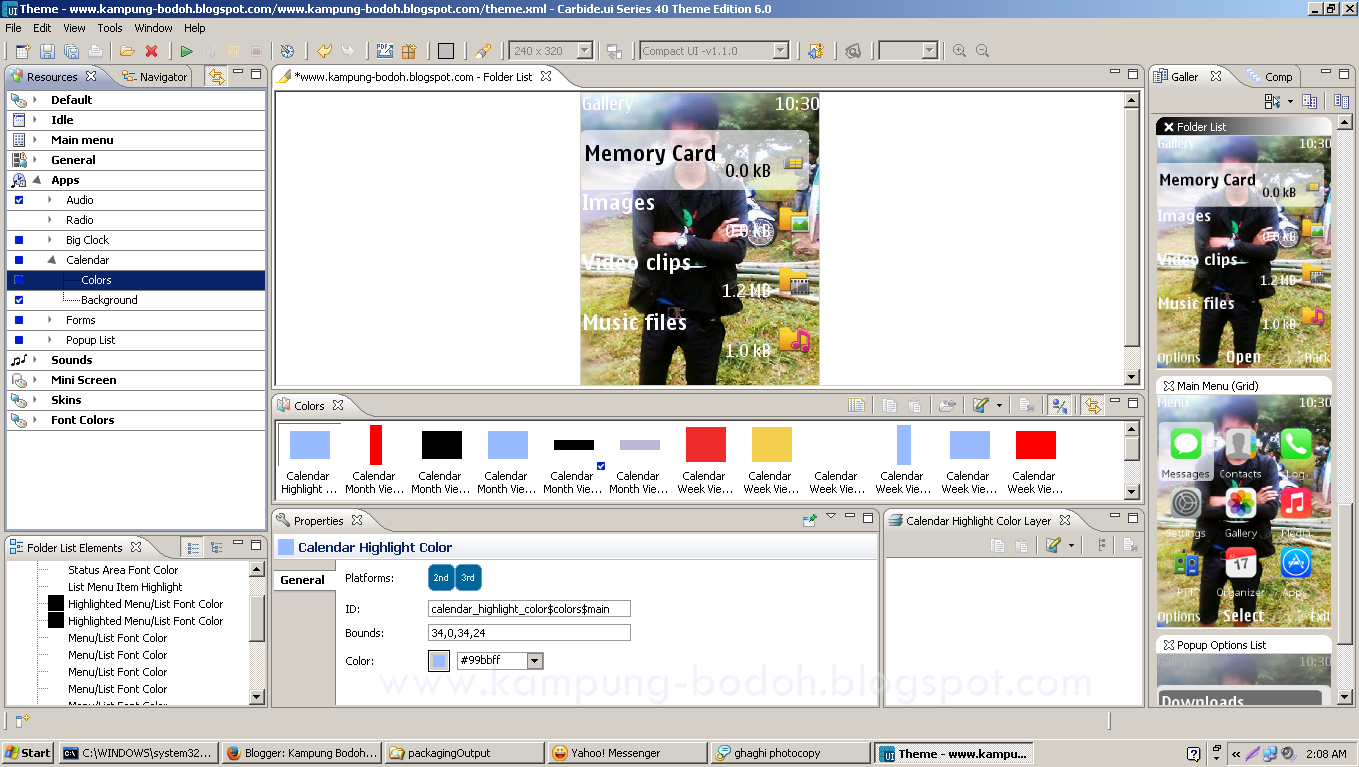
Task: Save the theme with the floppy disk icon
Action: 47,51
